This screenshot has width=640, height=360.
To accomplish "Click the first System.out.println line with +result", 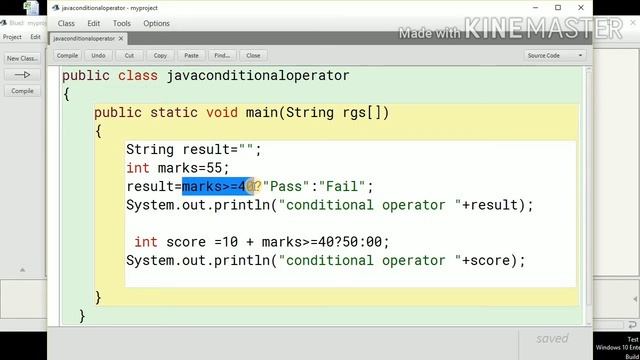I will 330,205.
